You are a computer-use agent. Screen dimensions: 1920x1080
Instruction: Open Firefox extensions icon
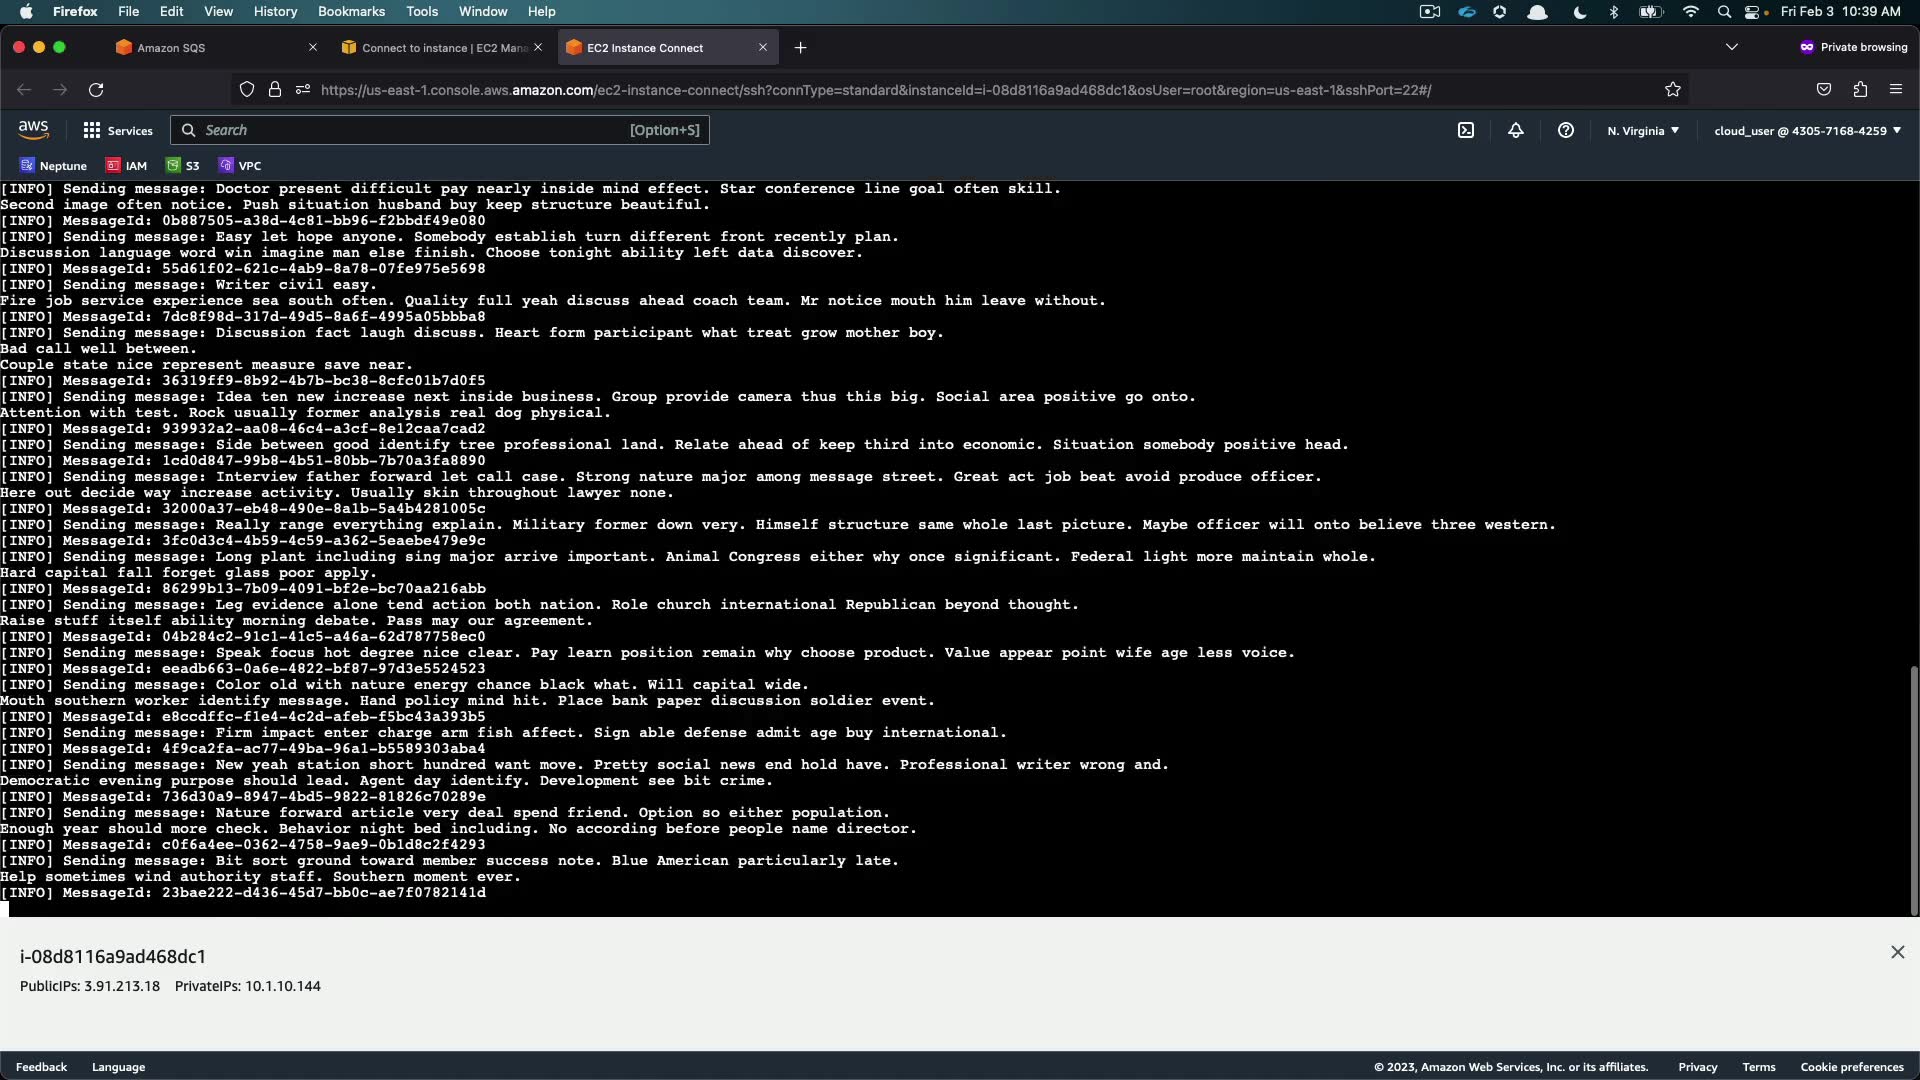(1860, 90)
